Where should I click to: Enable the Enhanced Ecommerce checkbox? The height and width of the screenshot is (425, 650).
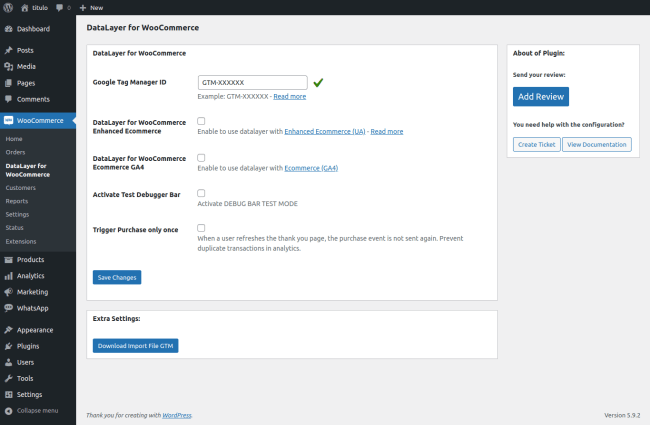coord(202,121)
